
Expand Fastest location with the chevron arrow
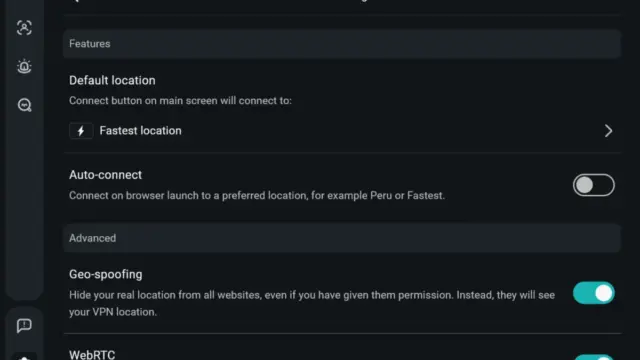(608, 131)
